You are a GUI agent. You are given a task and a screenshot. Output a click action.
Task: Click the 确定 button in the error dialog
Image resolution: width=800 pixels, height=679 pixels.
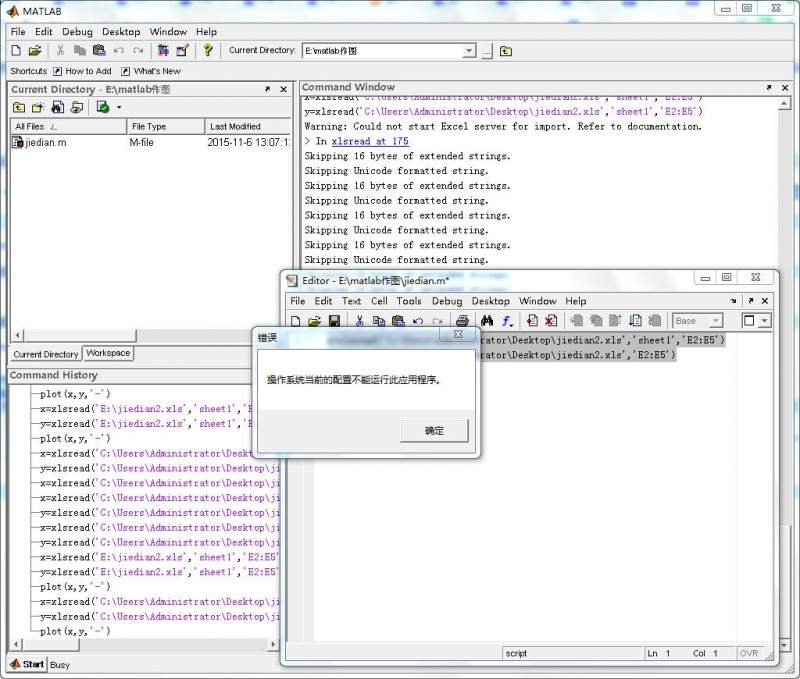pos(434,430)
